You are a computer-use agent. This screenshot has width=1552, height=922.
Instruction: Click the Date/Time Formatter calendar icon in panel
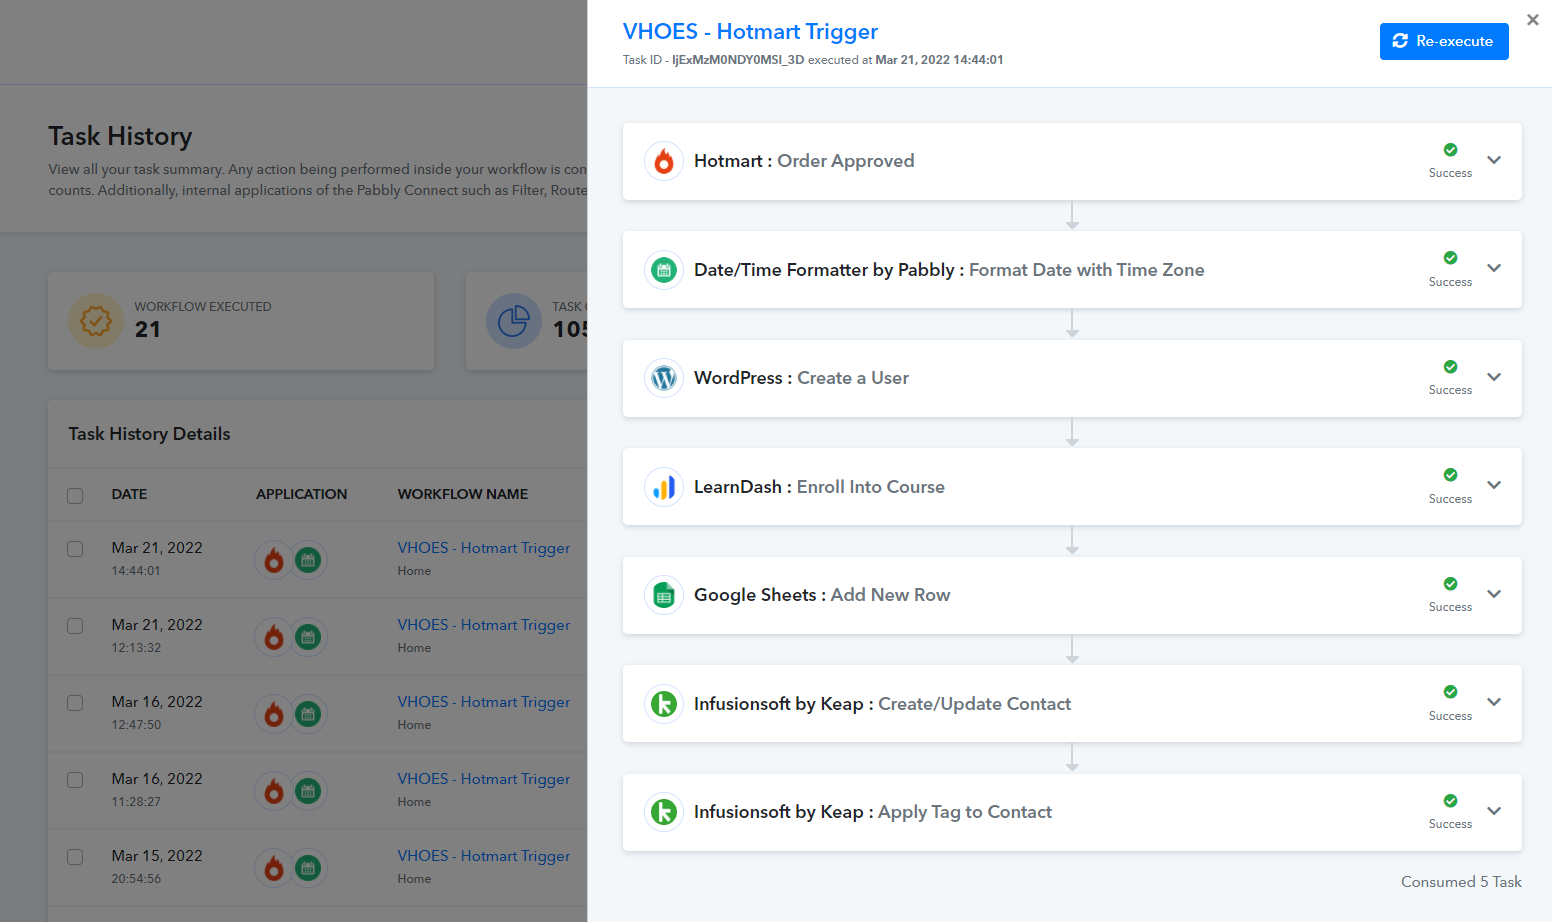[664, 270]
